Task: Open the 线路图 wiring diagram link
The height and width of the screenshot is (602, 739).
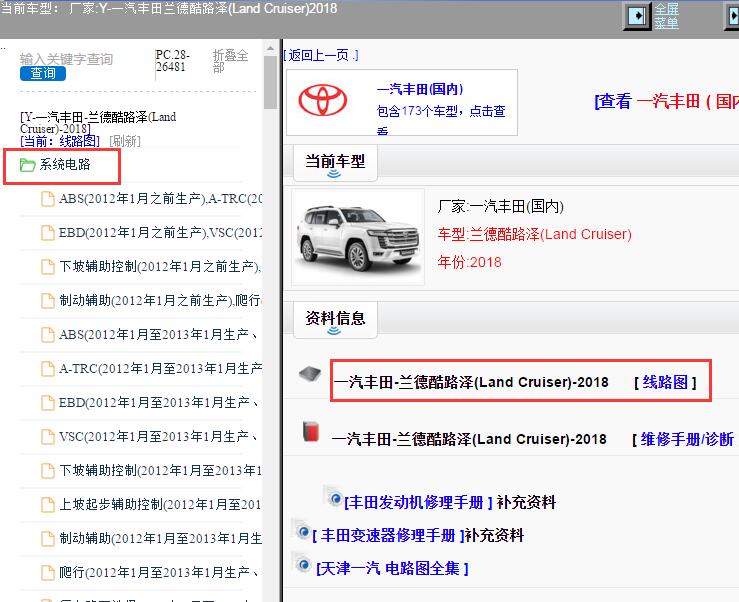Action: [665, 382]
